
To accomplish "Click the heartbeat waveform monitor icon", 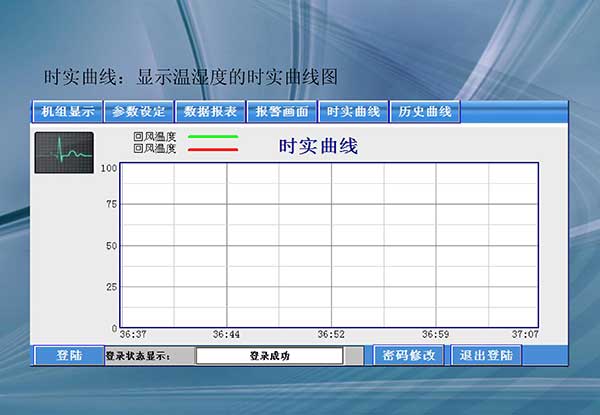I will 64,153.
